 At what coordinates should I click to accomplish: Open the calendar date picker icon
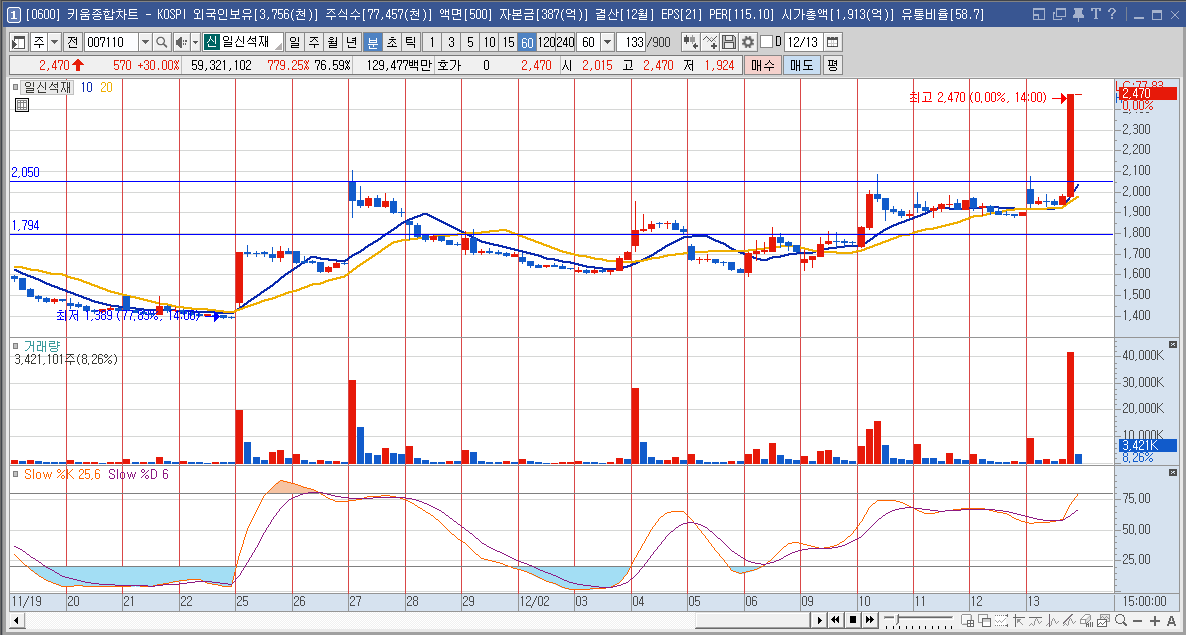(832, 42)
